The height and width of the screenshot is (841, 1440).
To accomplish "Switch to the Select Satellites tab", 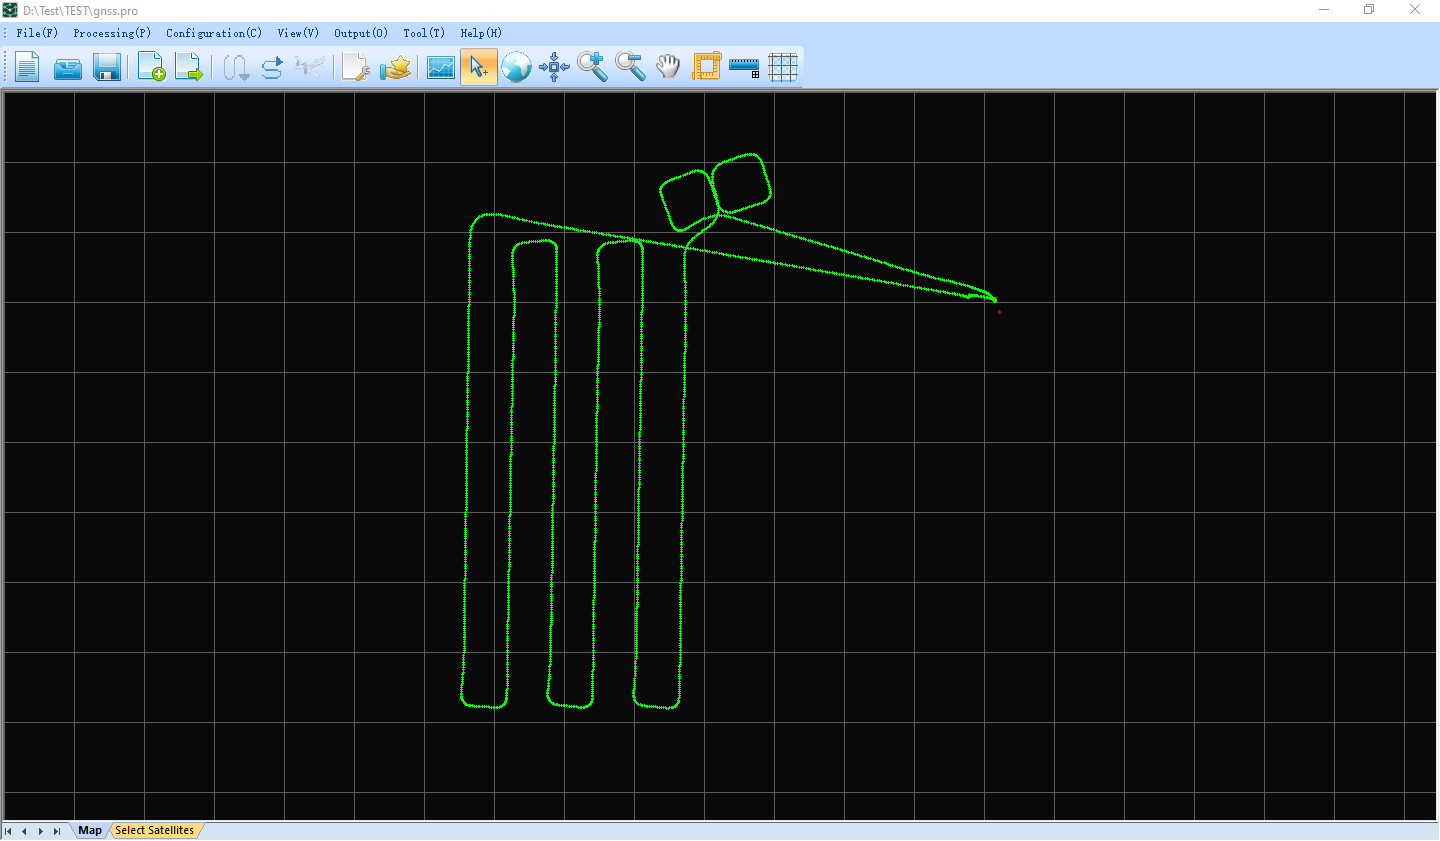I will click(x=154, y=830).
